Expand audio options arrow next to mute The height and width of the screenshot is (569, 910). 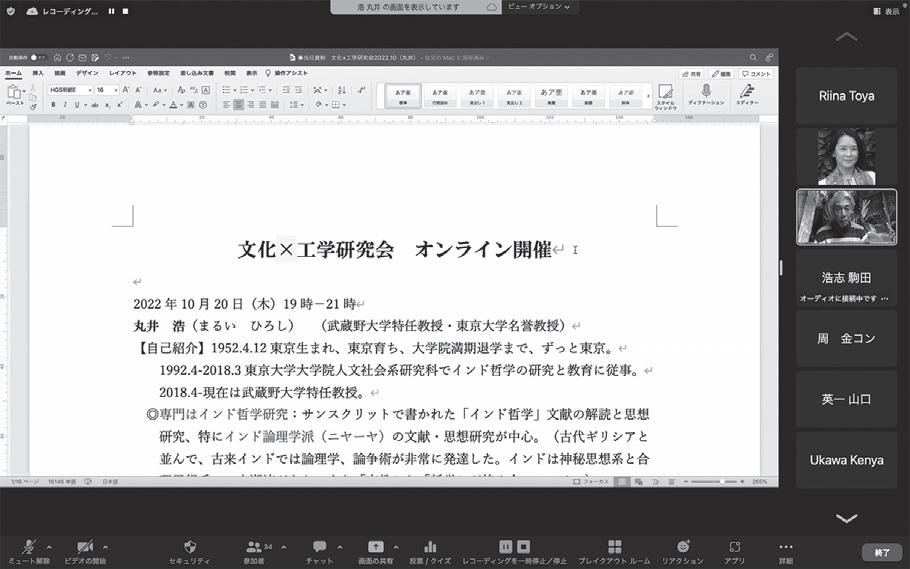click(49, 547)
